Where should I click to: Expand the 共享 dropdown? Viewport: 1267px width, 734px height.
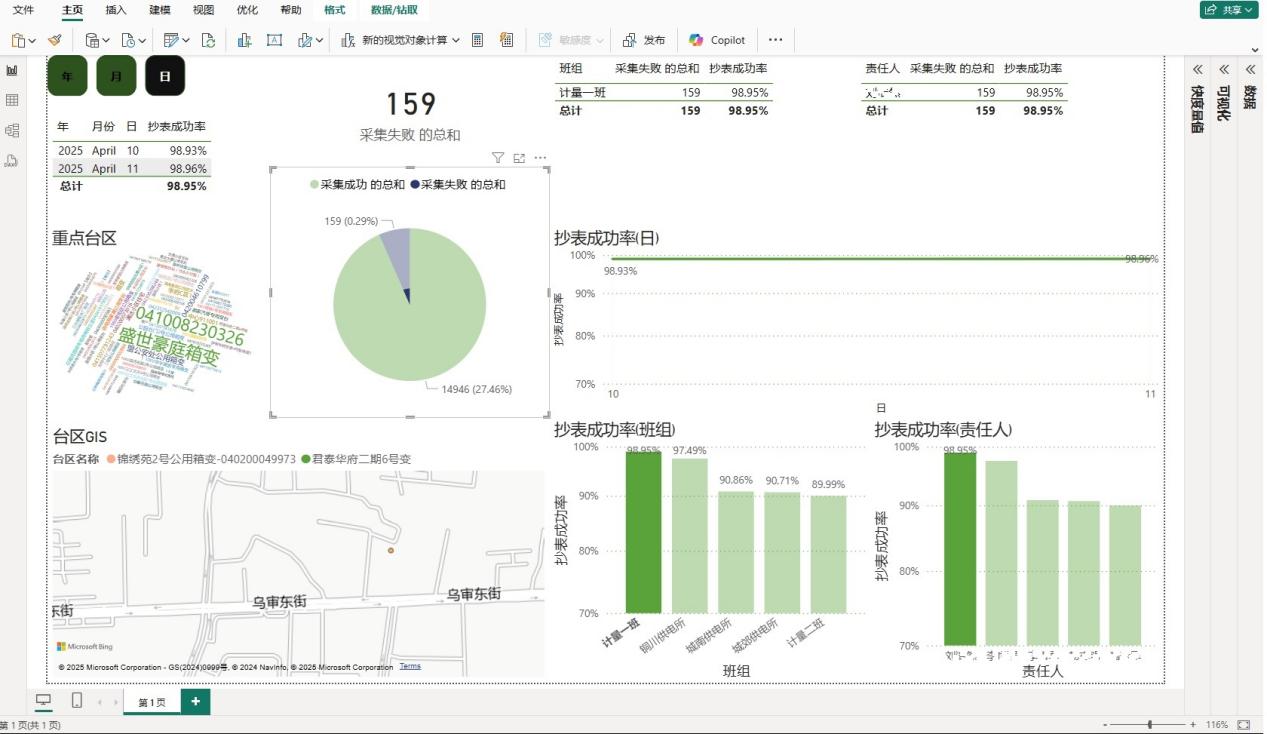tap(1228, 10)
